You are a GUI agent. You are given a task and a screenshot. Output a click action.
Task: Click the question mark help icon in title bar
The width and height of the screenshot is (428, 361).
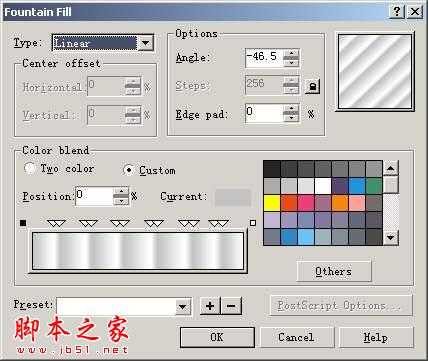click(397, 12)
